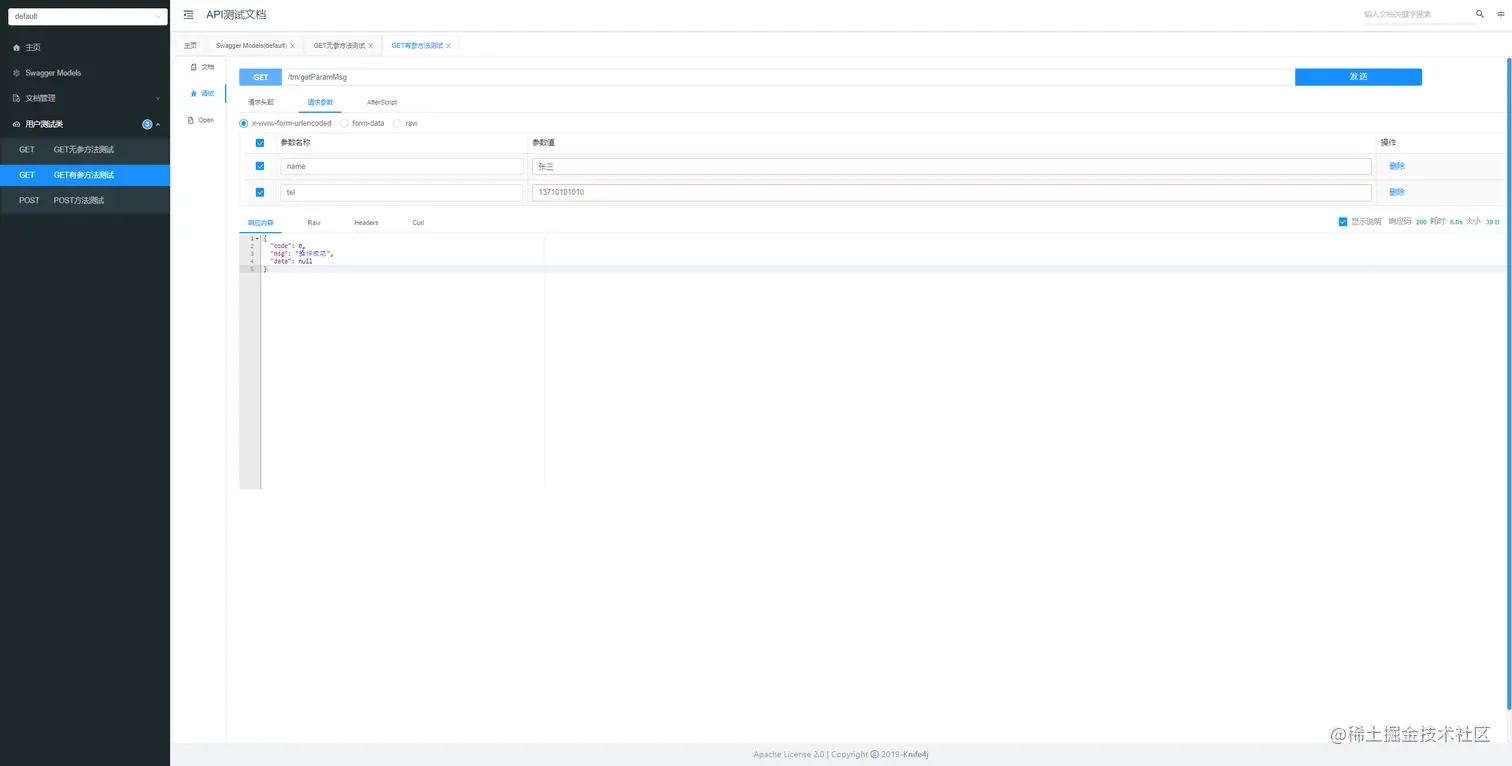
Task: Delete the tel parameter row
Action: [1397, 192]
